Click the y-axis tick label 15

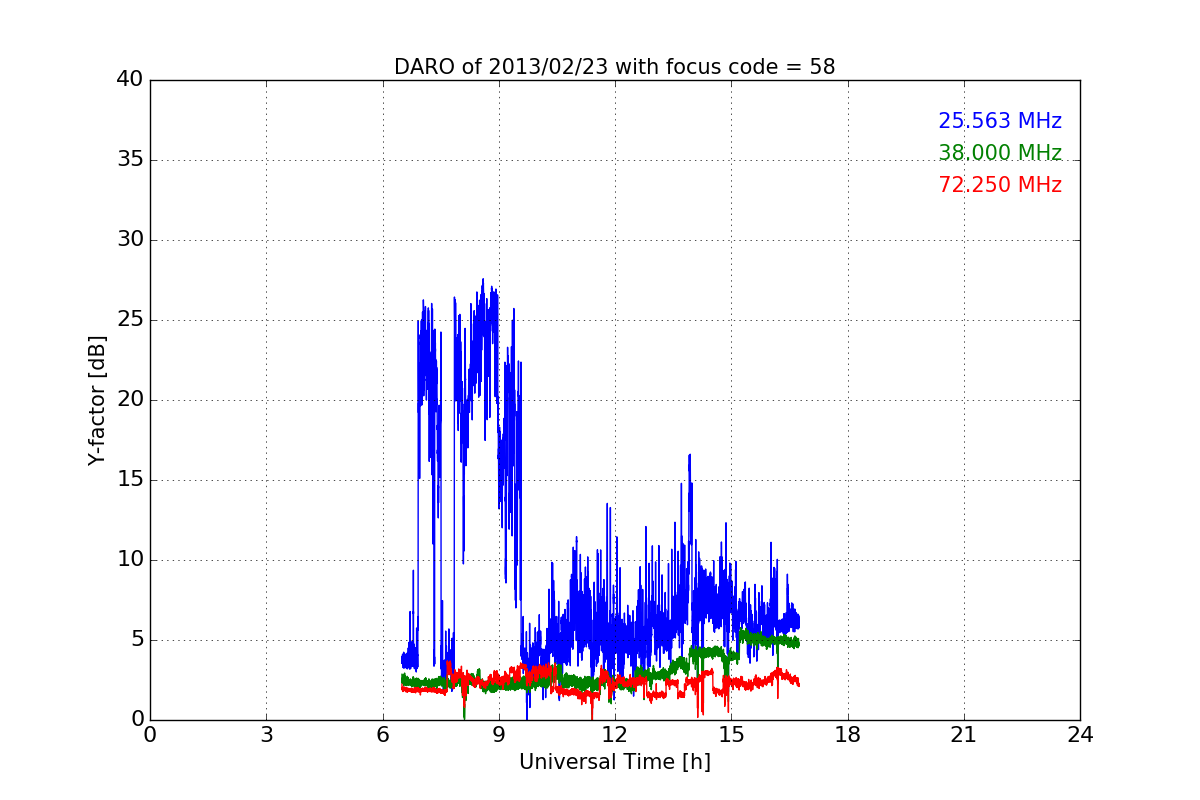point(130,480)
